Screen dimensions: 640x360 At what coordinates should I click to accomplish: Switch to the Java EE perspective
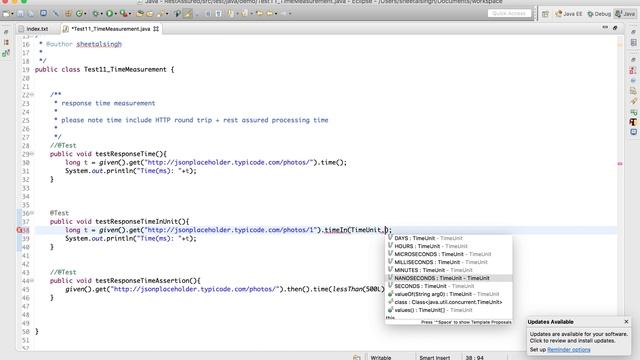click(x=569, y=14)
